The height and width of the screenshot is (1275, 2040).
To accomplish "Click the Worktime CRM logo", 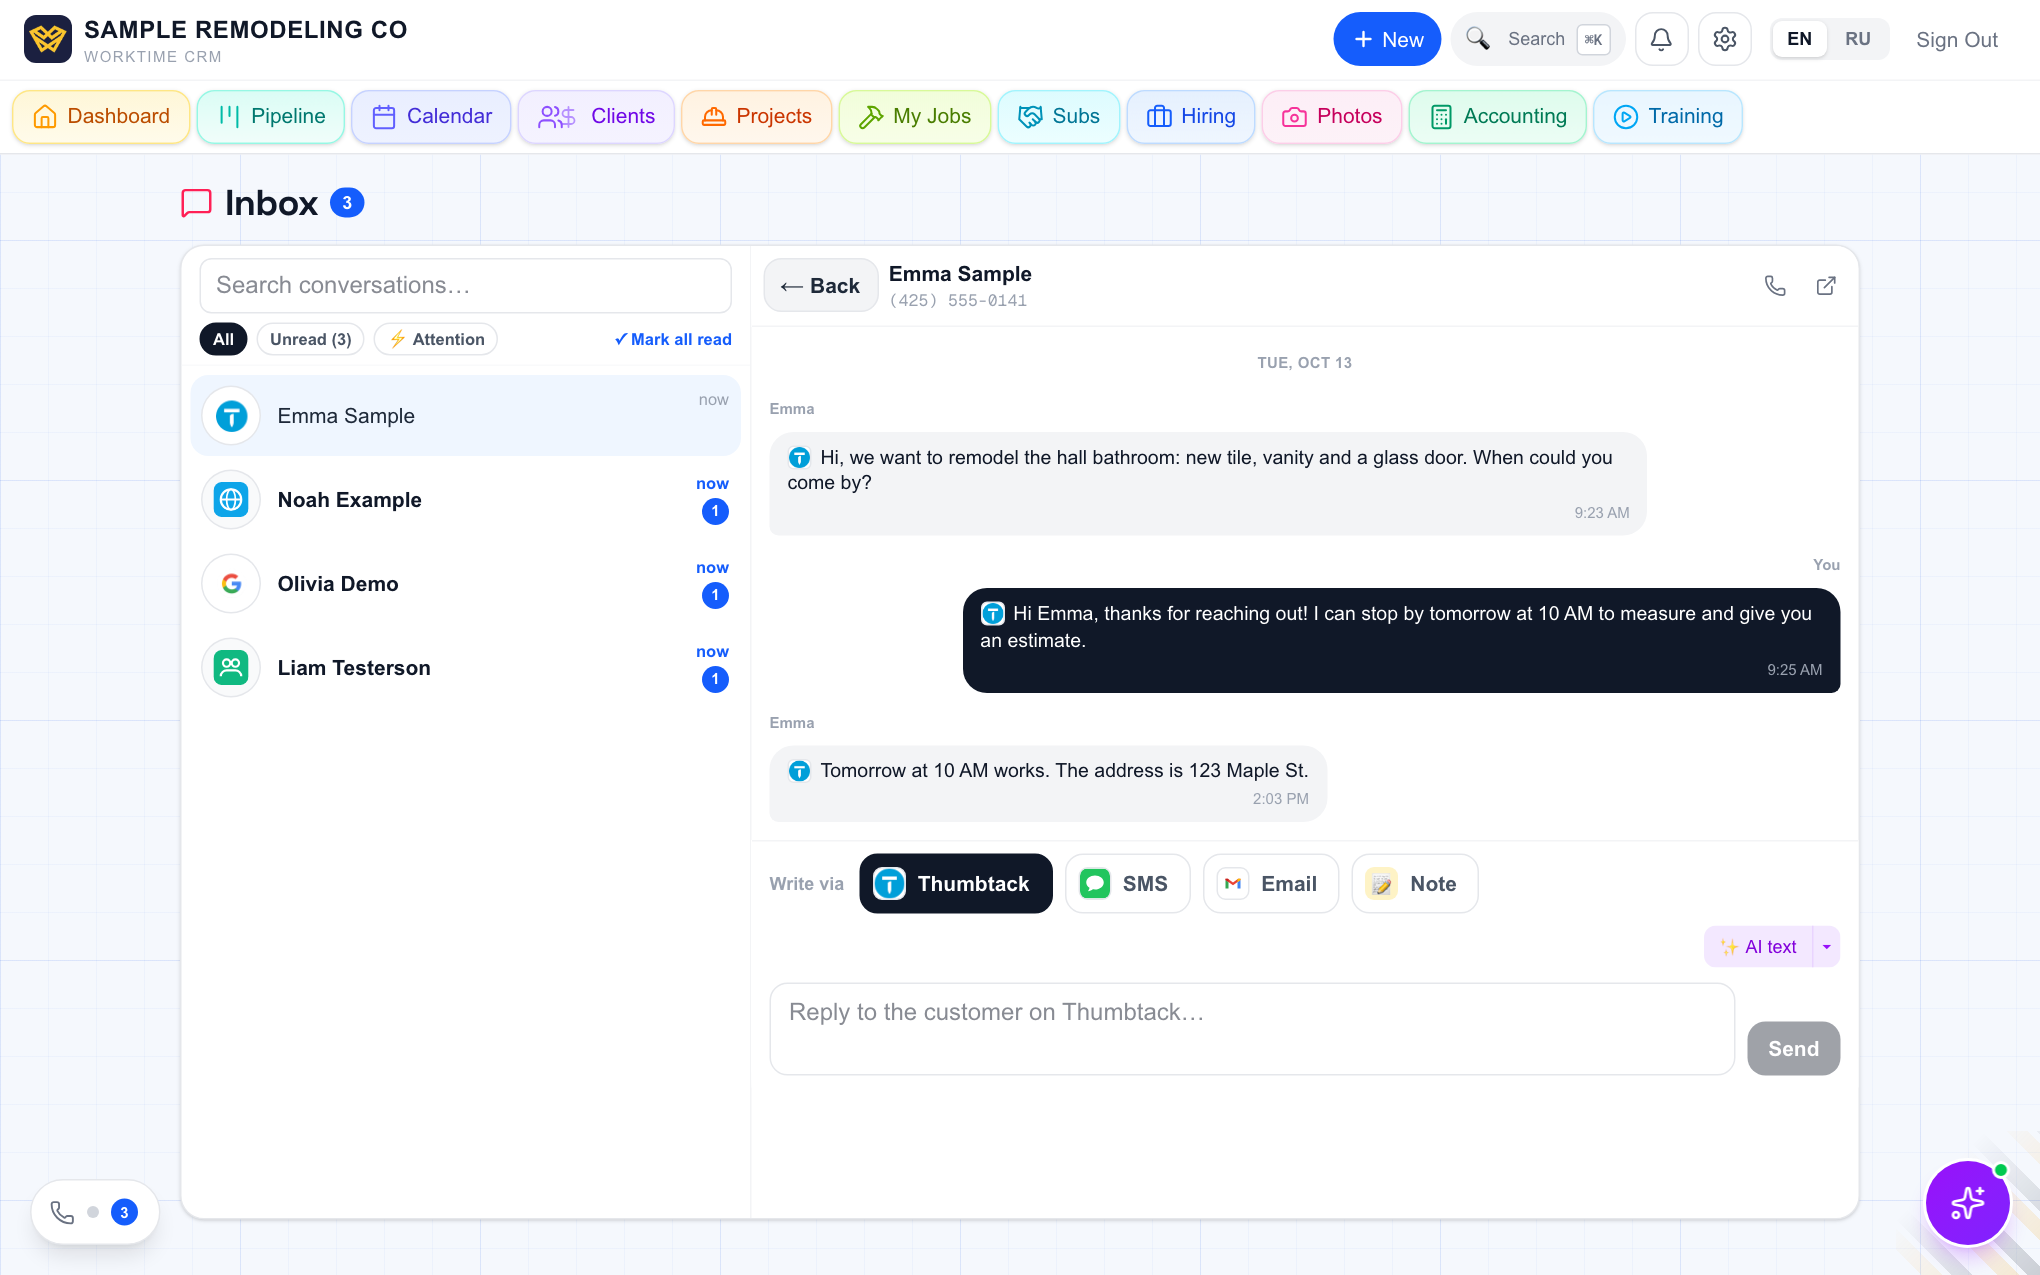I will 48,39.
